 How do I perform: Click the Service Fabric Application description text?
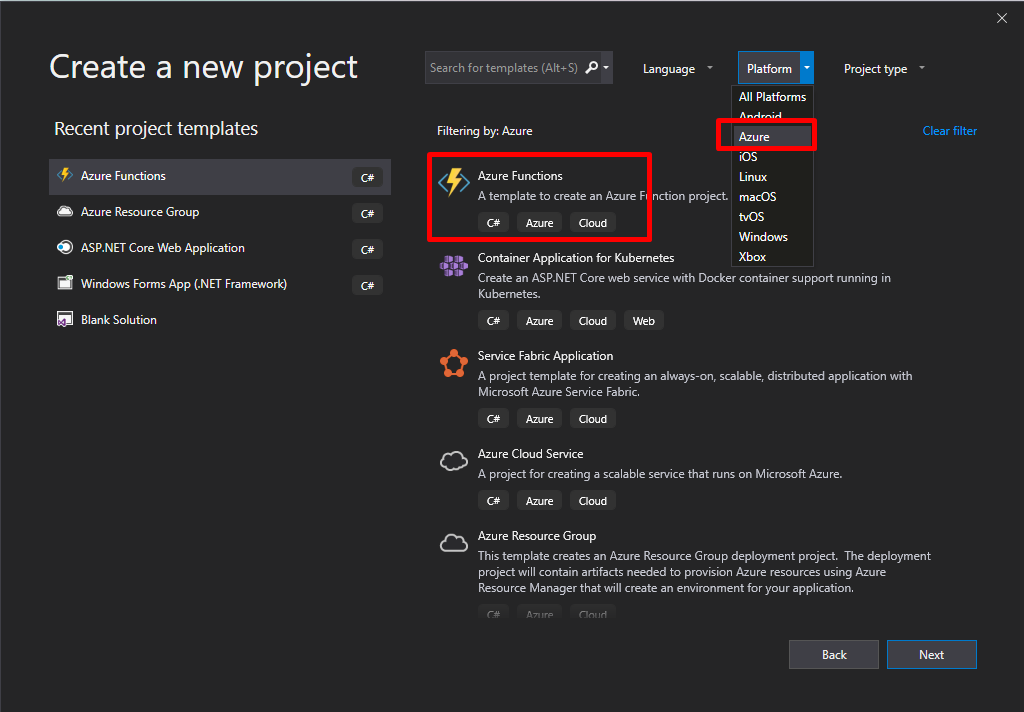point(695,383)
